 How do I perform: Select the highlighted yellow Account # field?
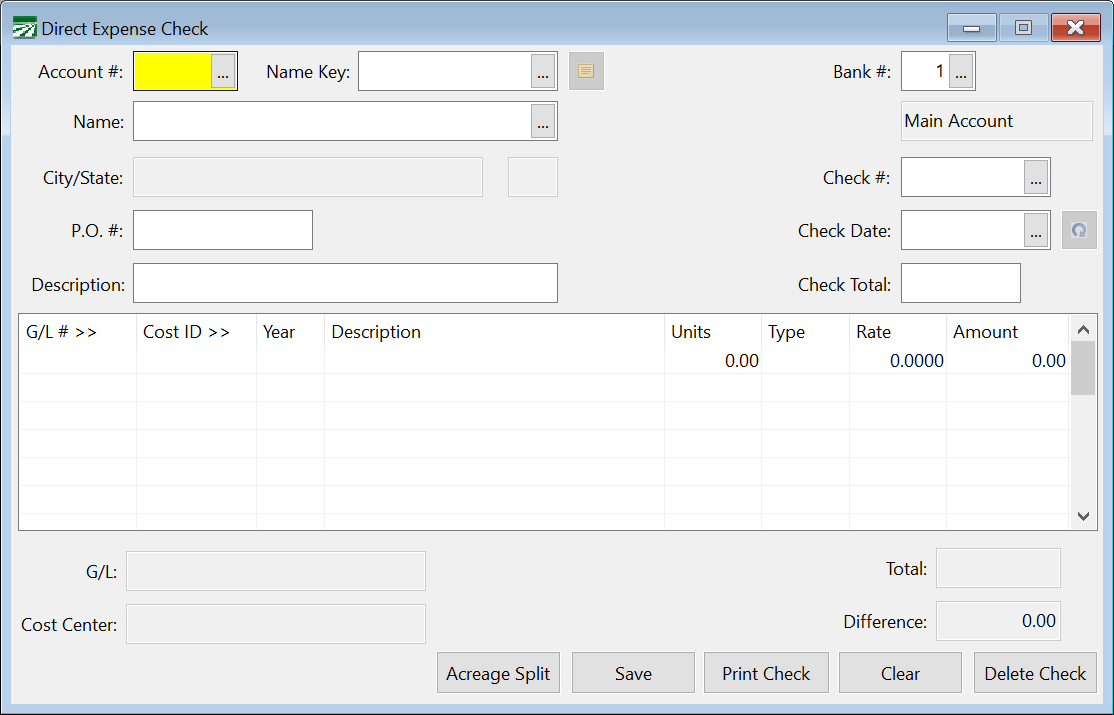[170, 70]
